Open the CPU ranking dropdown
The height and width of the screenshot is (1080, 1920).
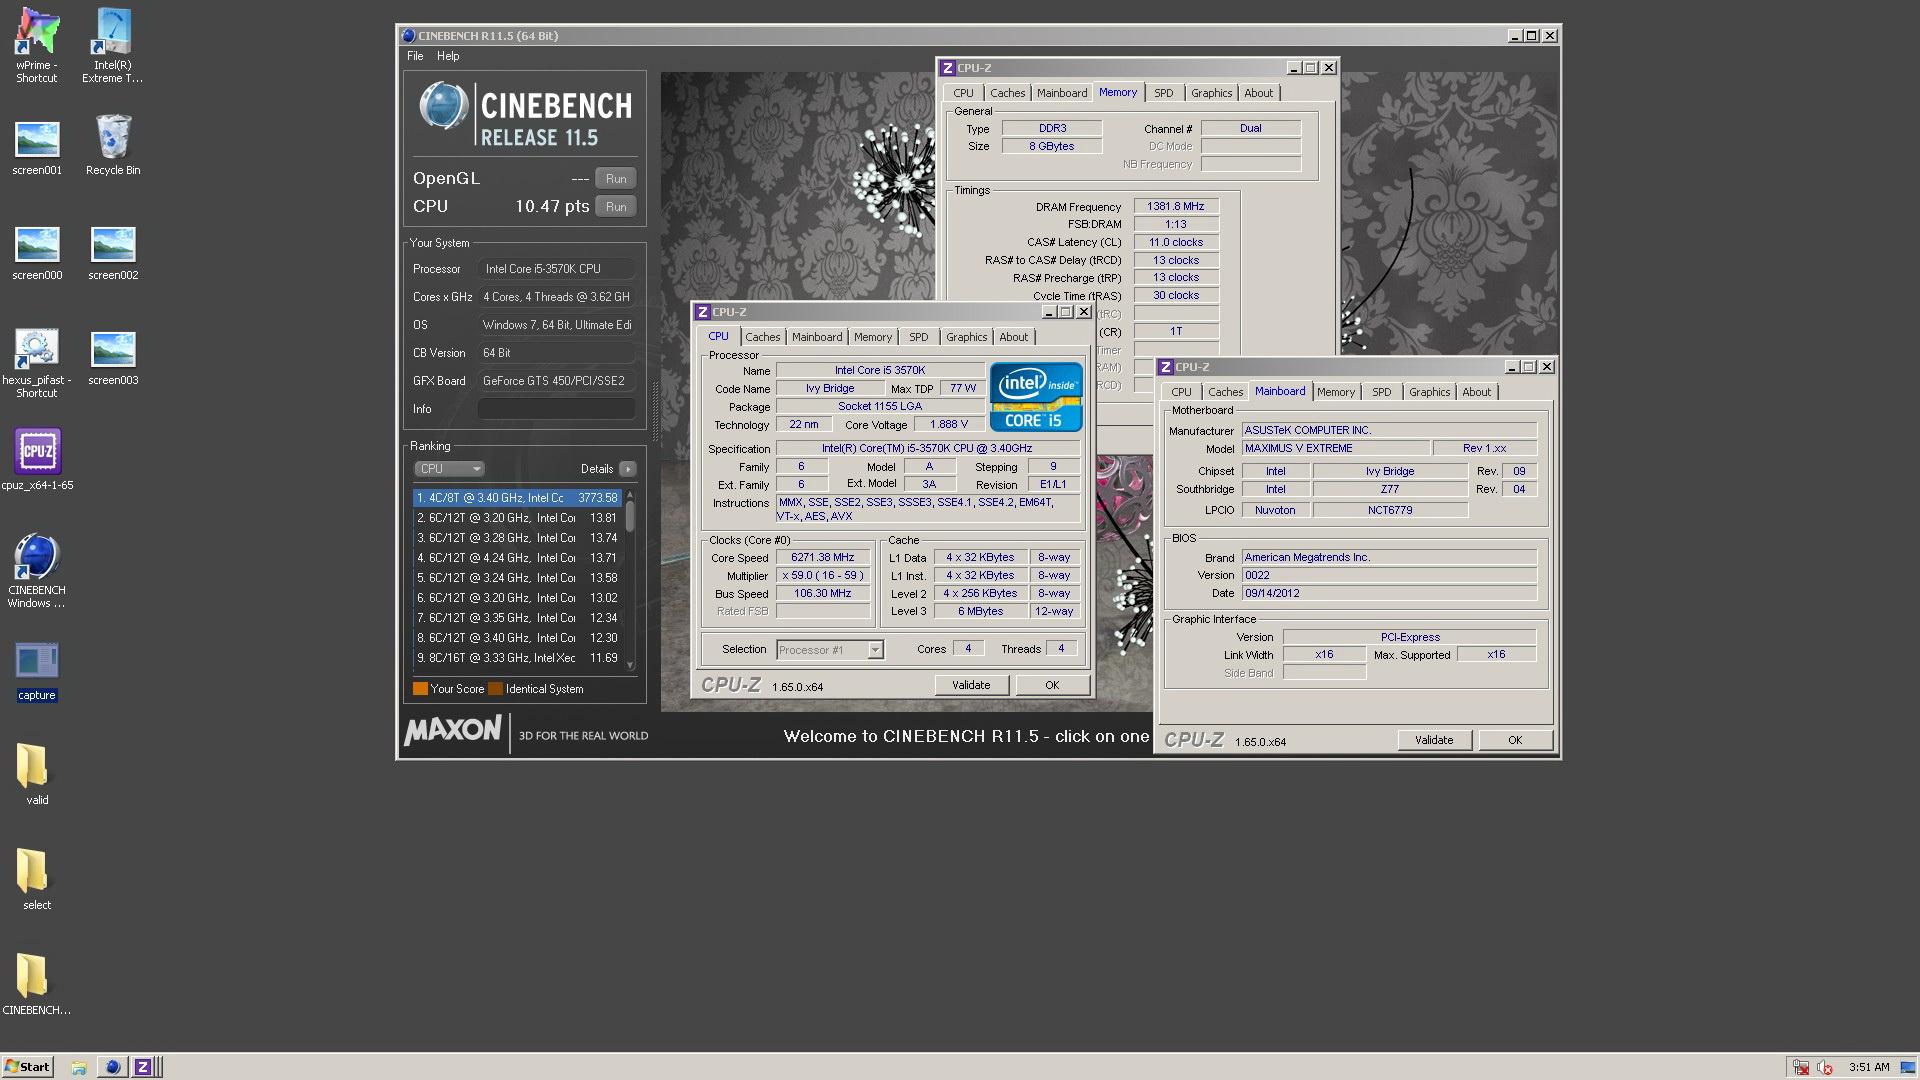point(449,469)
